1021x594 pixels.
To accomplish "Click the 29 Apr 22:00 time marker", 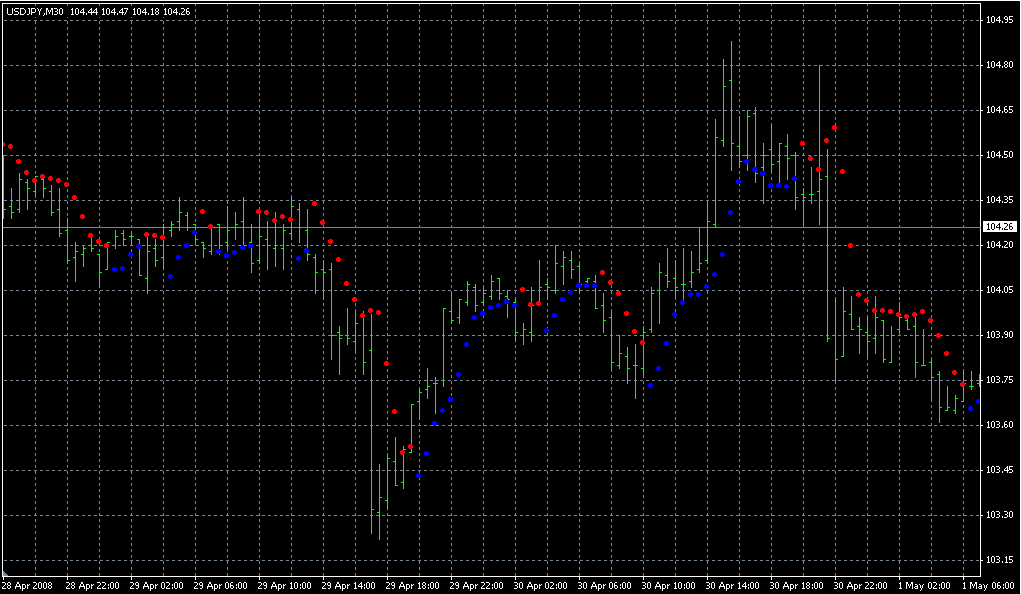I will point(477,585).
